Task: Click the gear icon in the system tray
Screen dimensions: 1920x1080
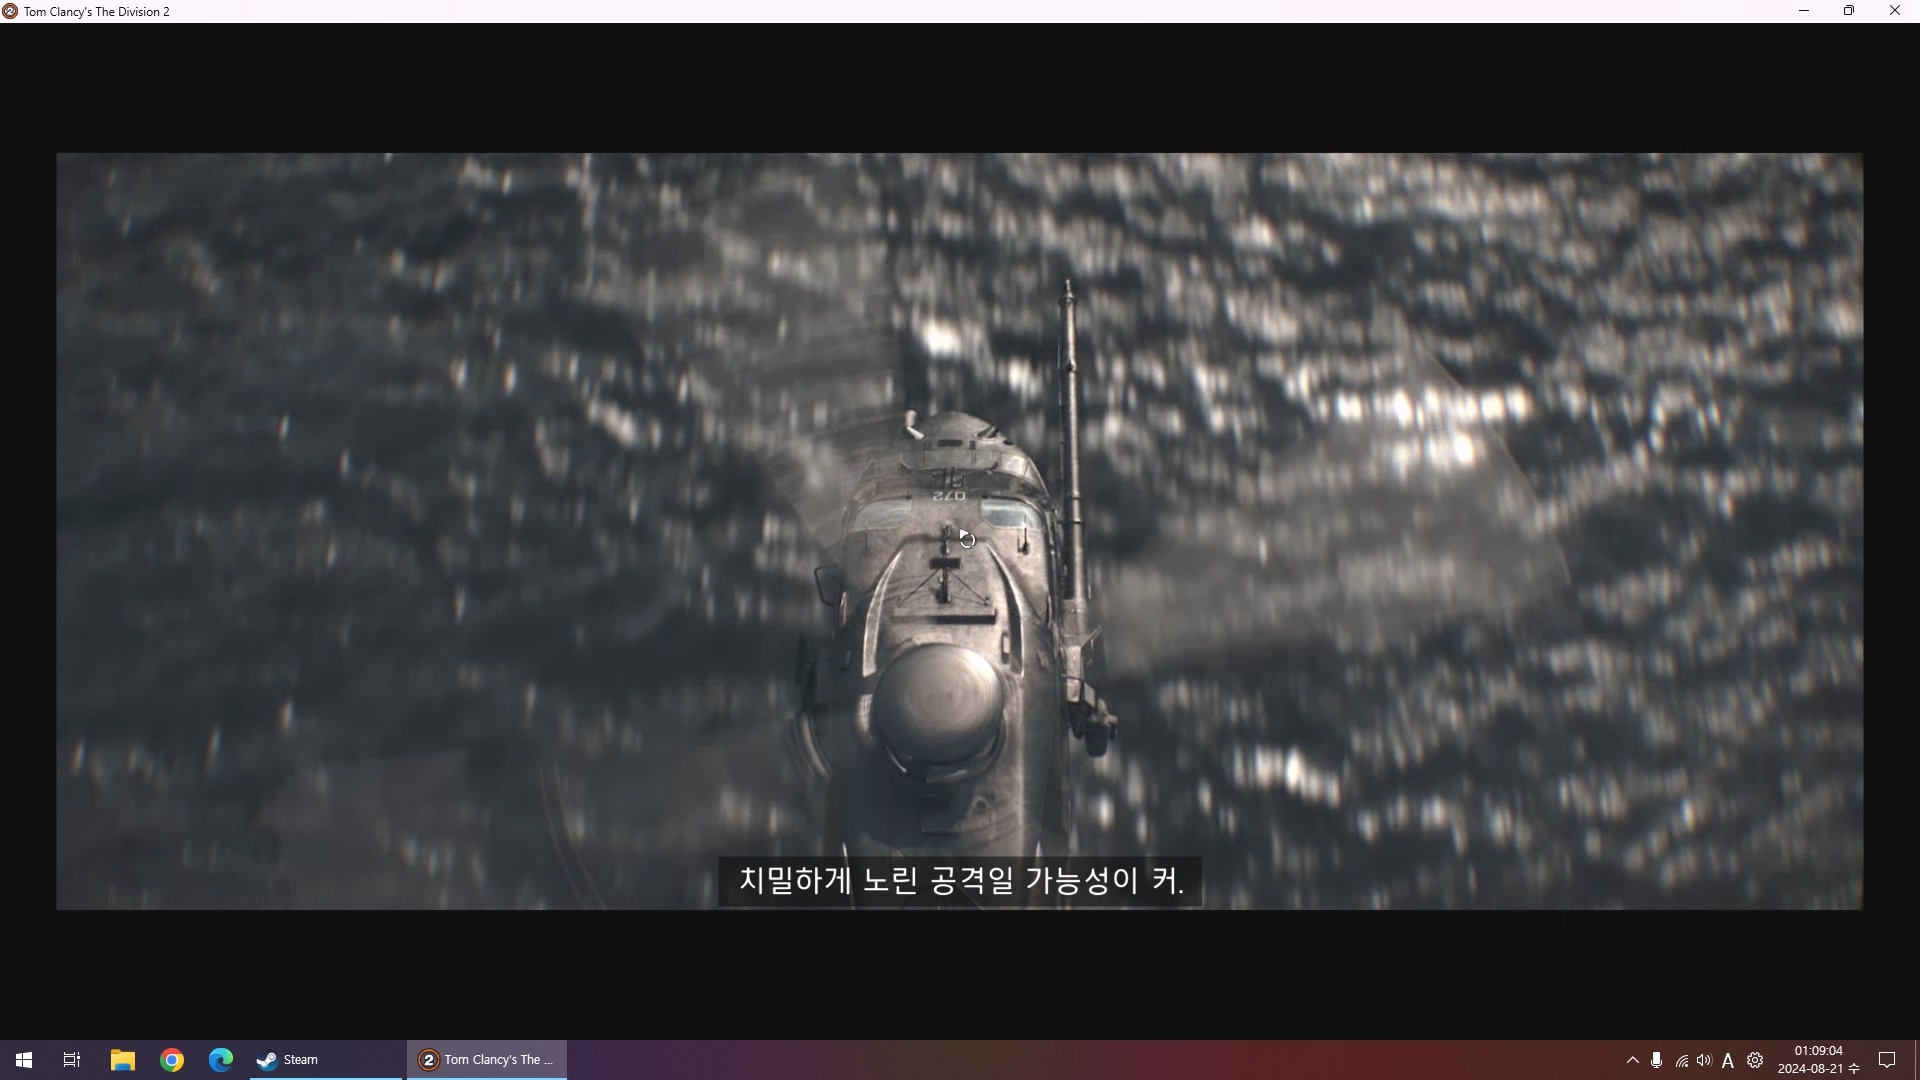Action: click(1755, 1060)
